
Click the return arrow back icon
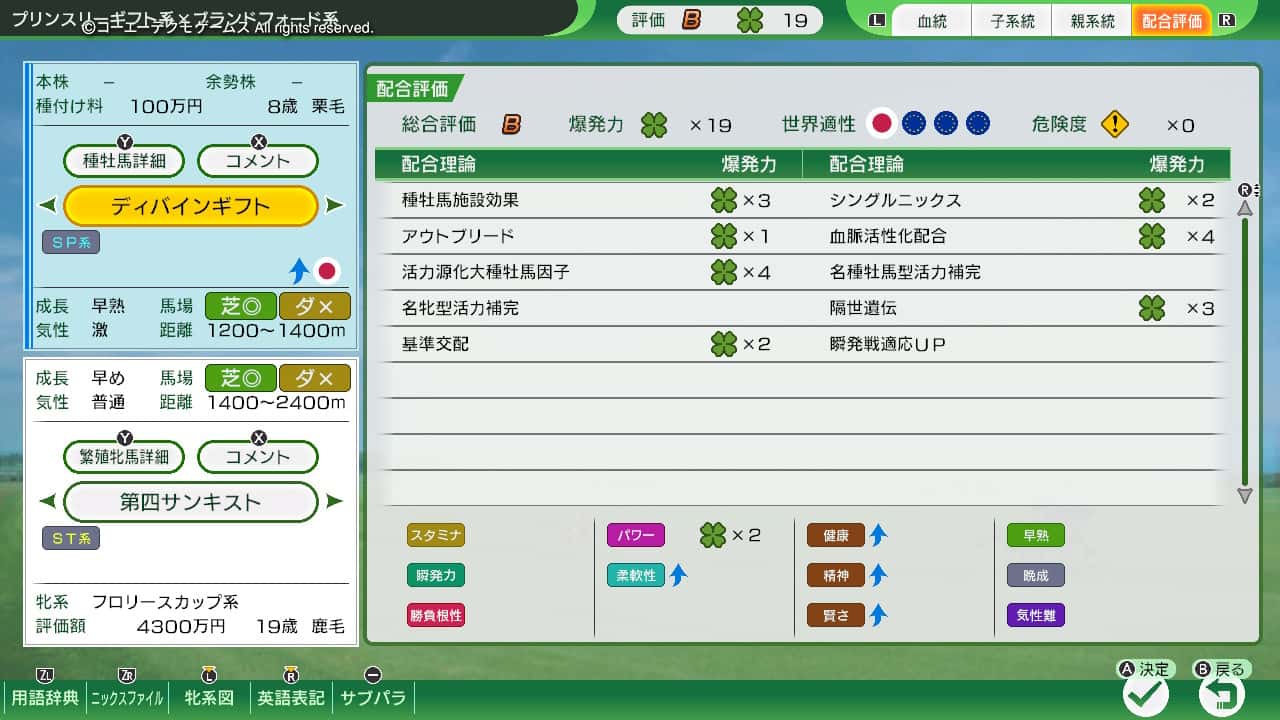[x=1221, y=694]
